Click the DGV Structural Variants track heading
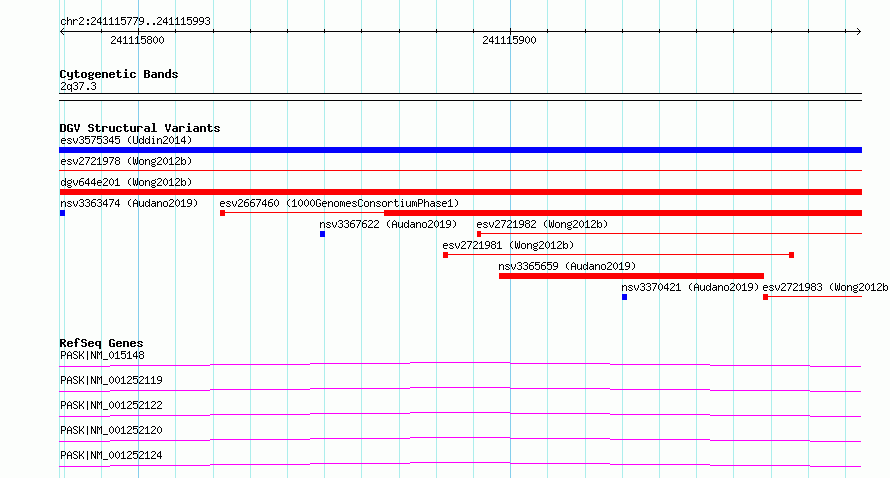The height and width of the screenshot is (478, 890). [140, 128]
